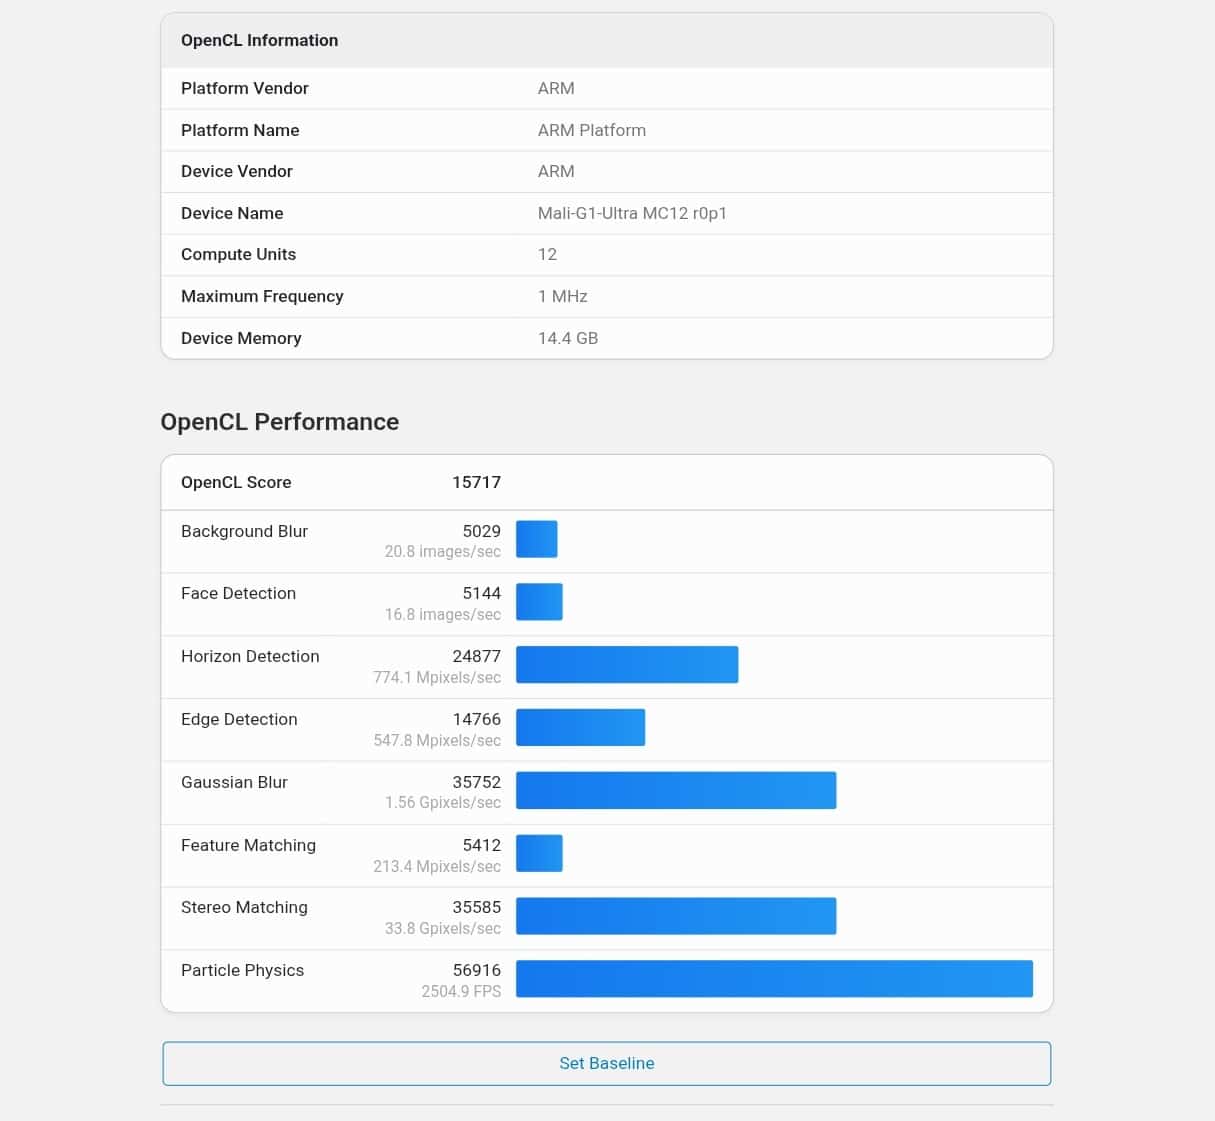Screen dimensions: 1215x1121
Task: Select the Particle Physics score 56916
Action: click(x=476, y=970)
